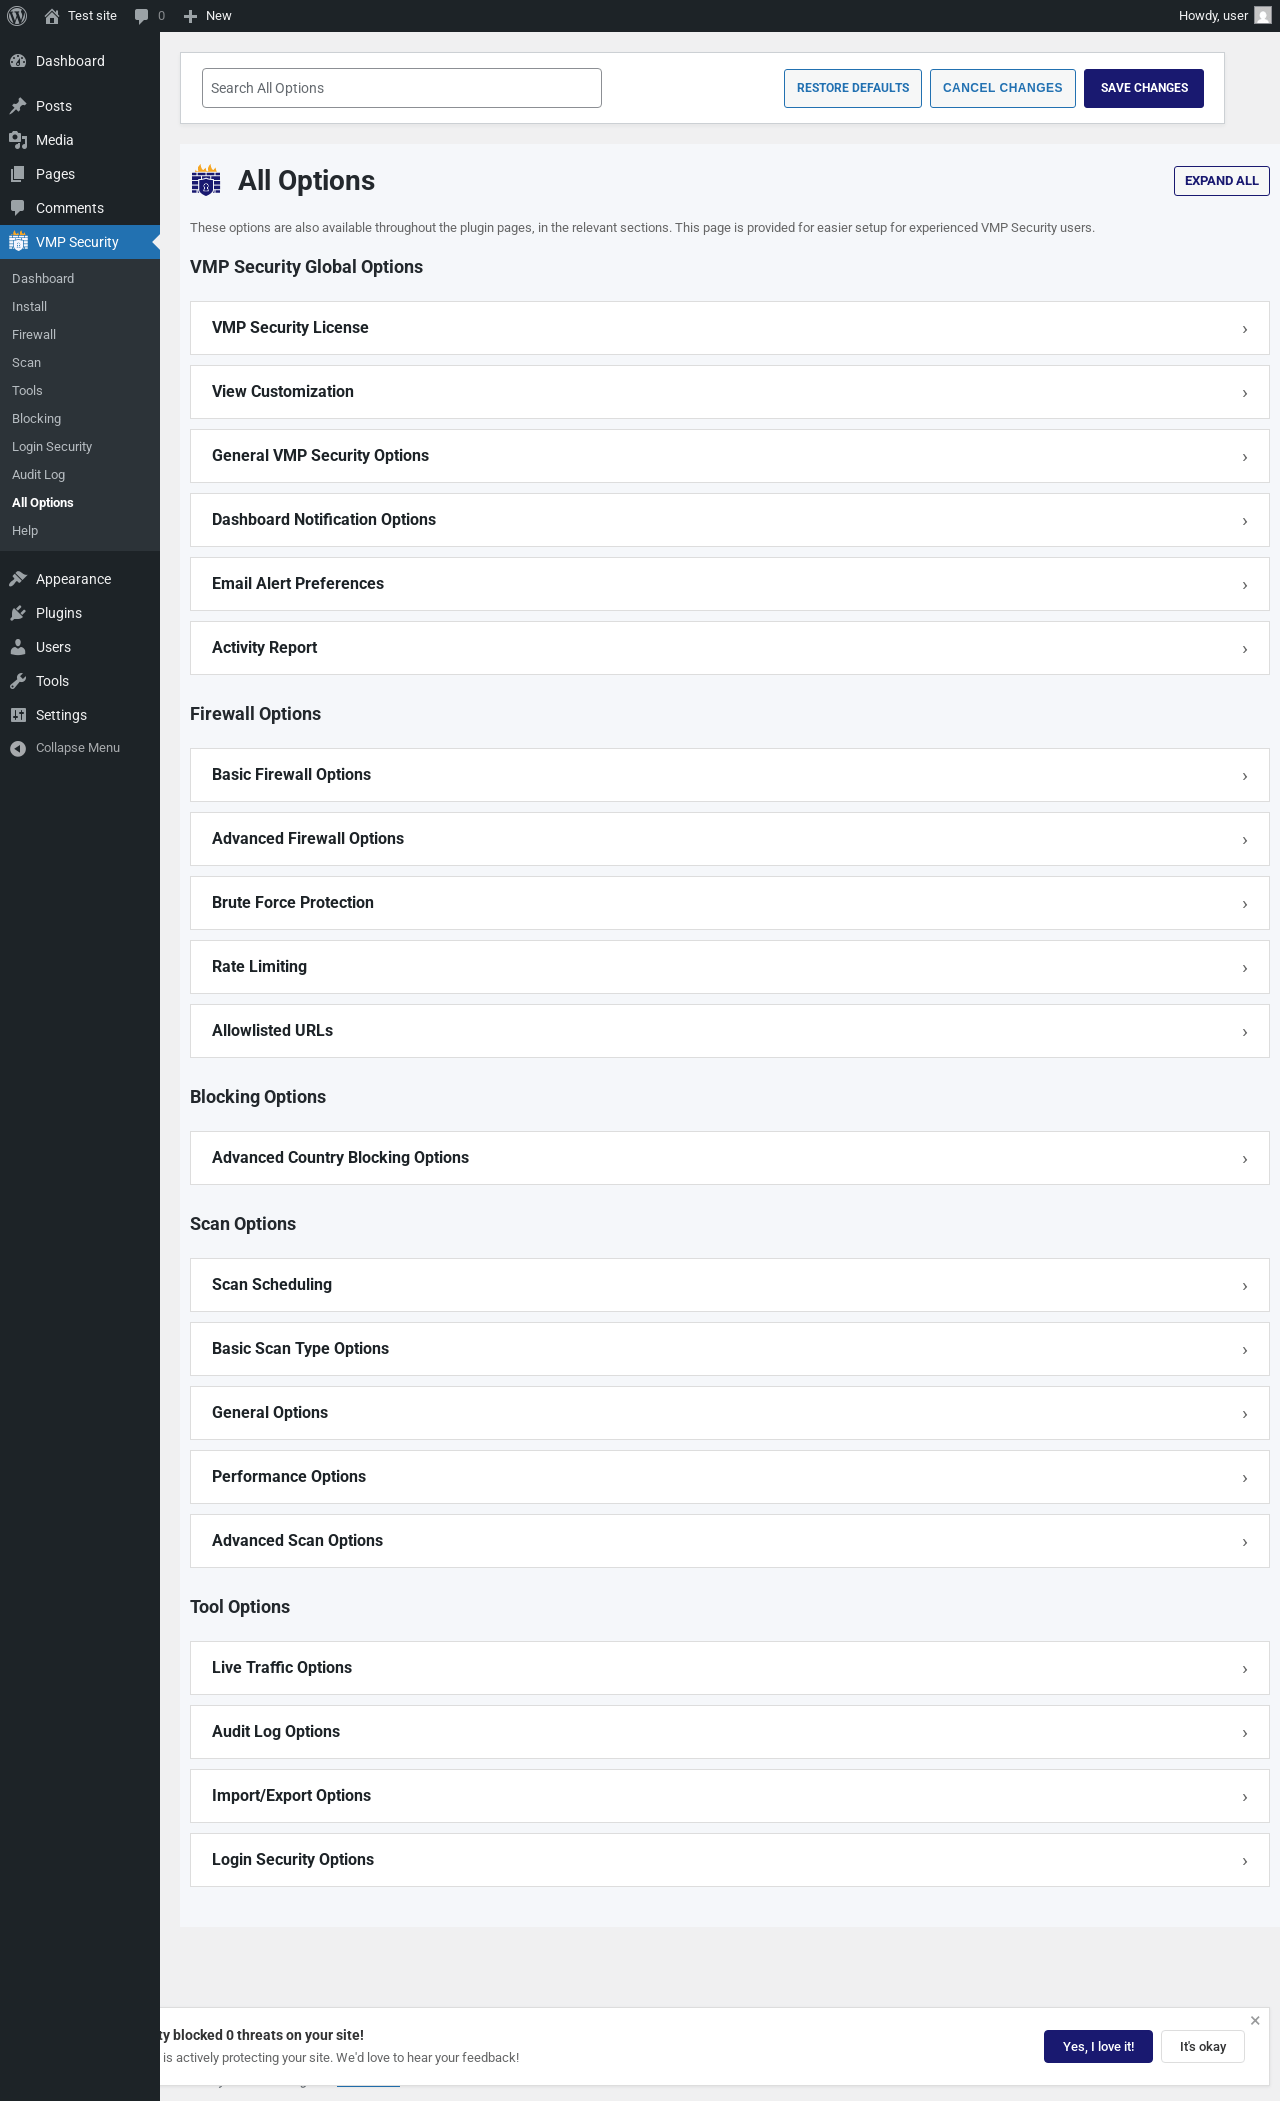The width and height of the screenshot is (1280, 2101).
Task: Expand Basic Scan Type Options
Action: (x=730, y=1349)
